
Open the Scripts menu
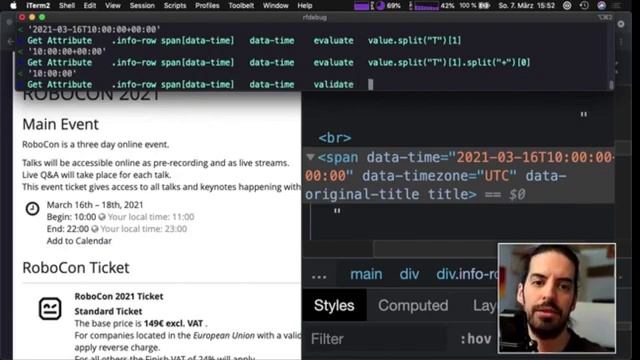click(x=175, y=6)
